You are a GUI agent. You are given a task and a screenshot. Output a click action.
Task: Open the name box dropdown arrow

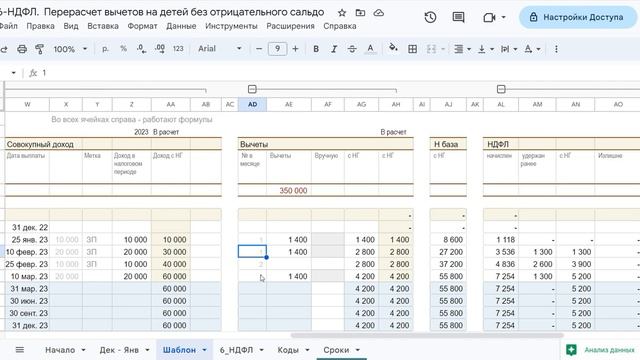pyautogui.click(x=13, y=73)
